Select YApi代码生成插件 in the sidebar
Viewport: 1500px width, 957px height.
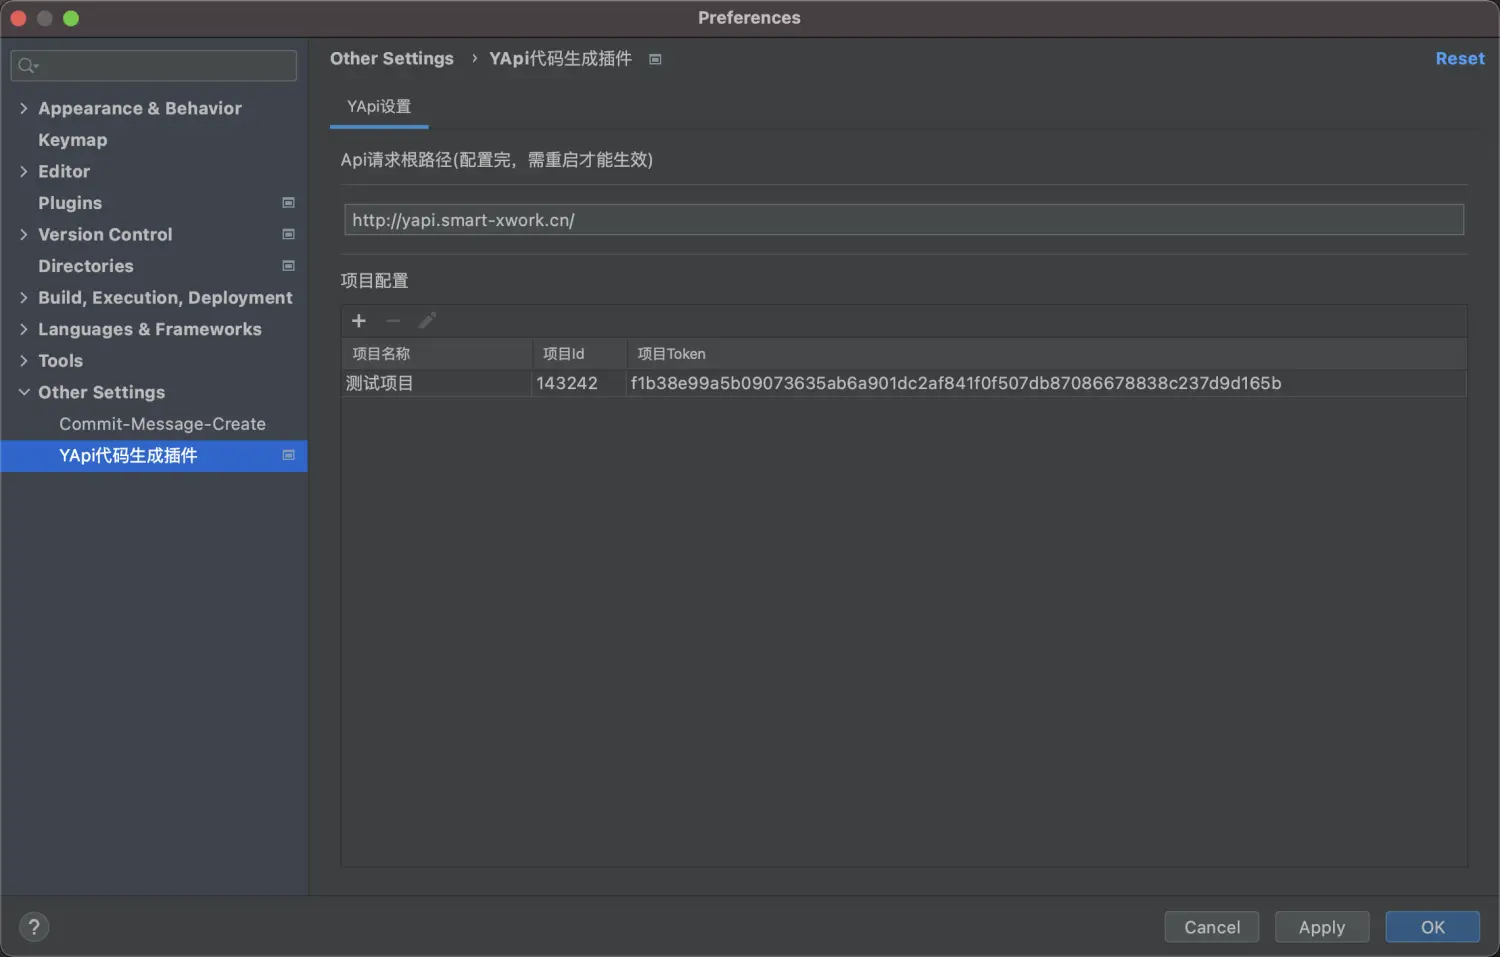pyautogui.click(x=154, y=455)
